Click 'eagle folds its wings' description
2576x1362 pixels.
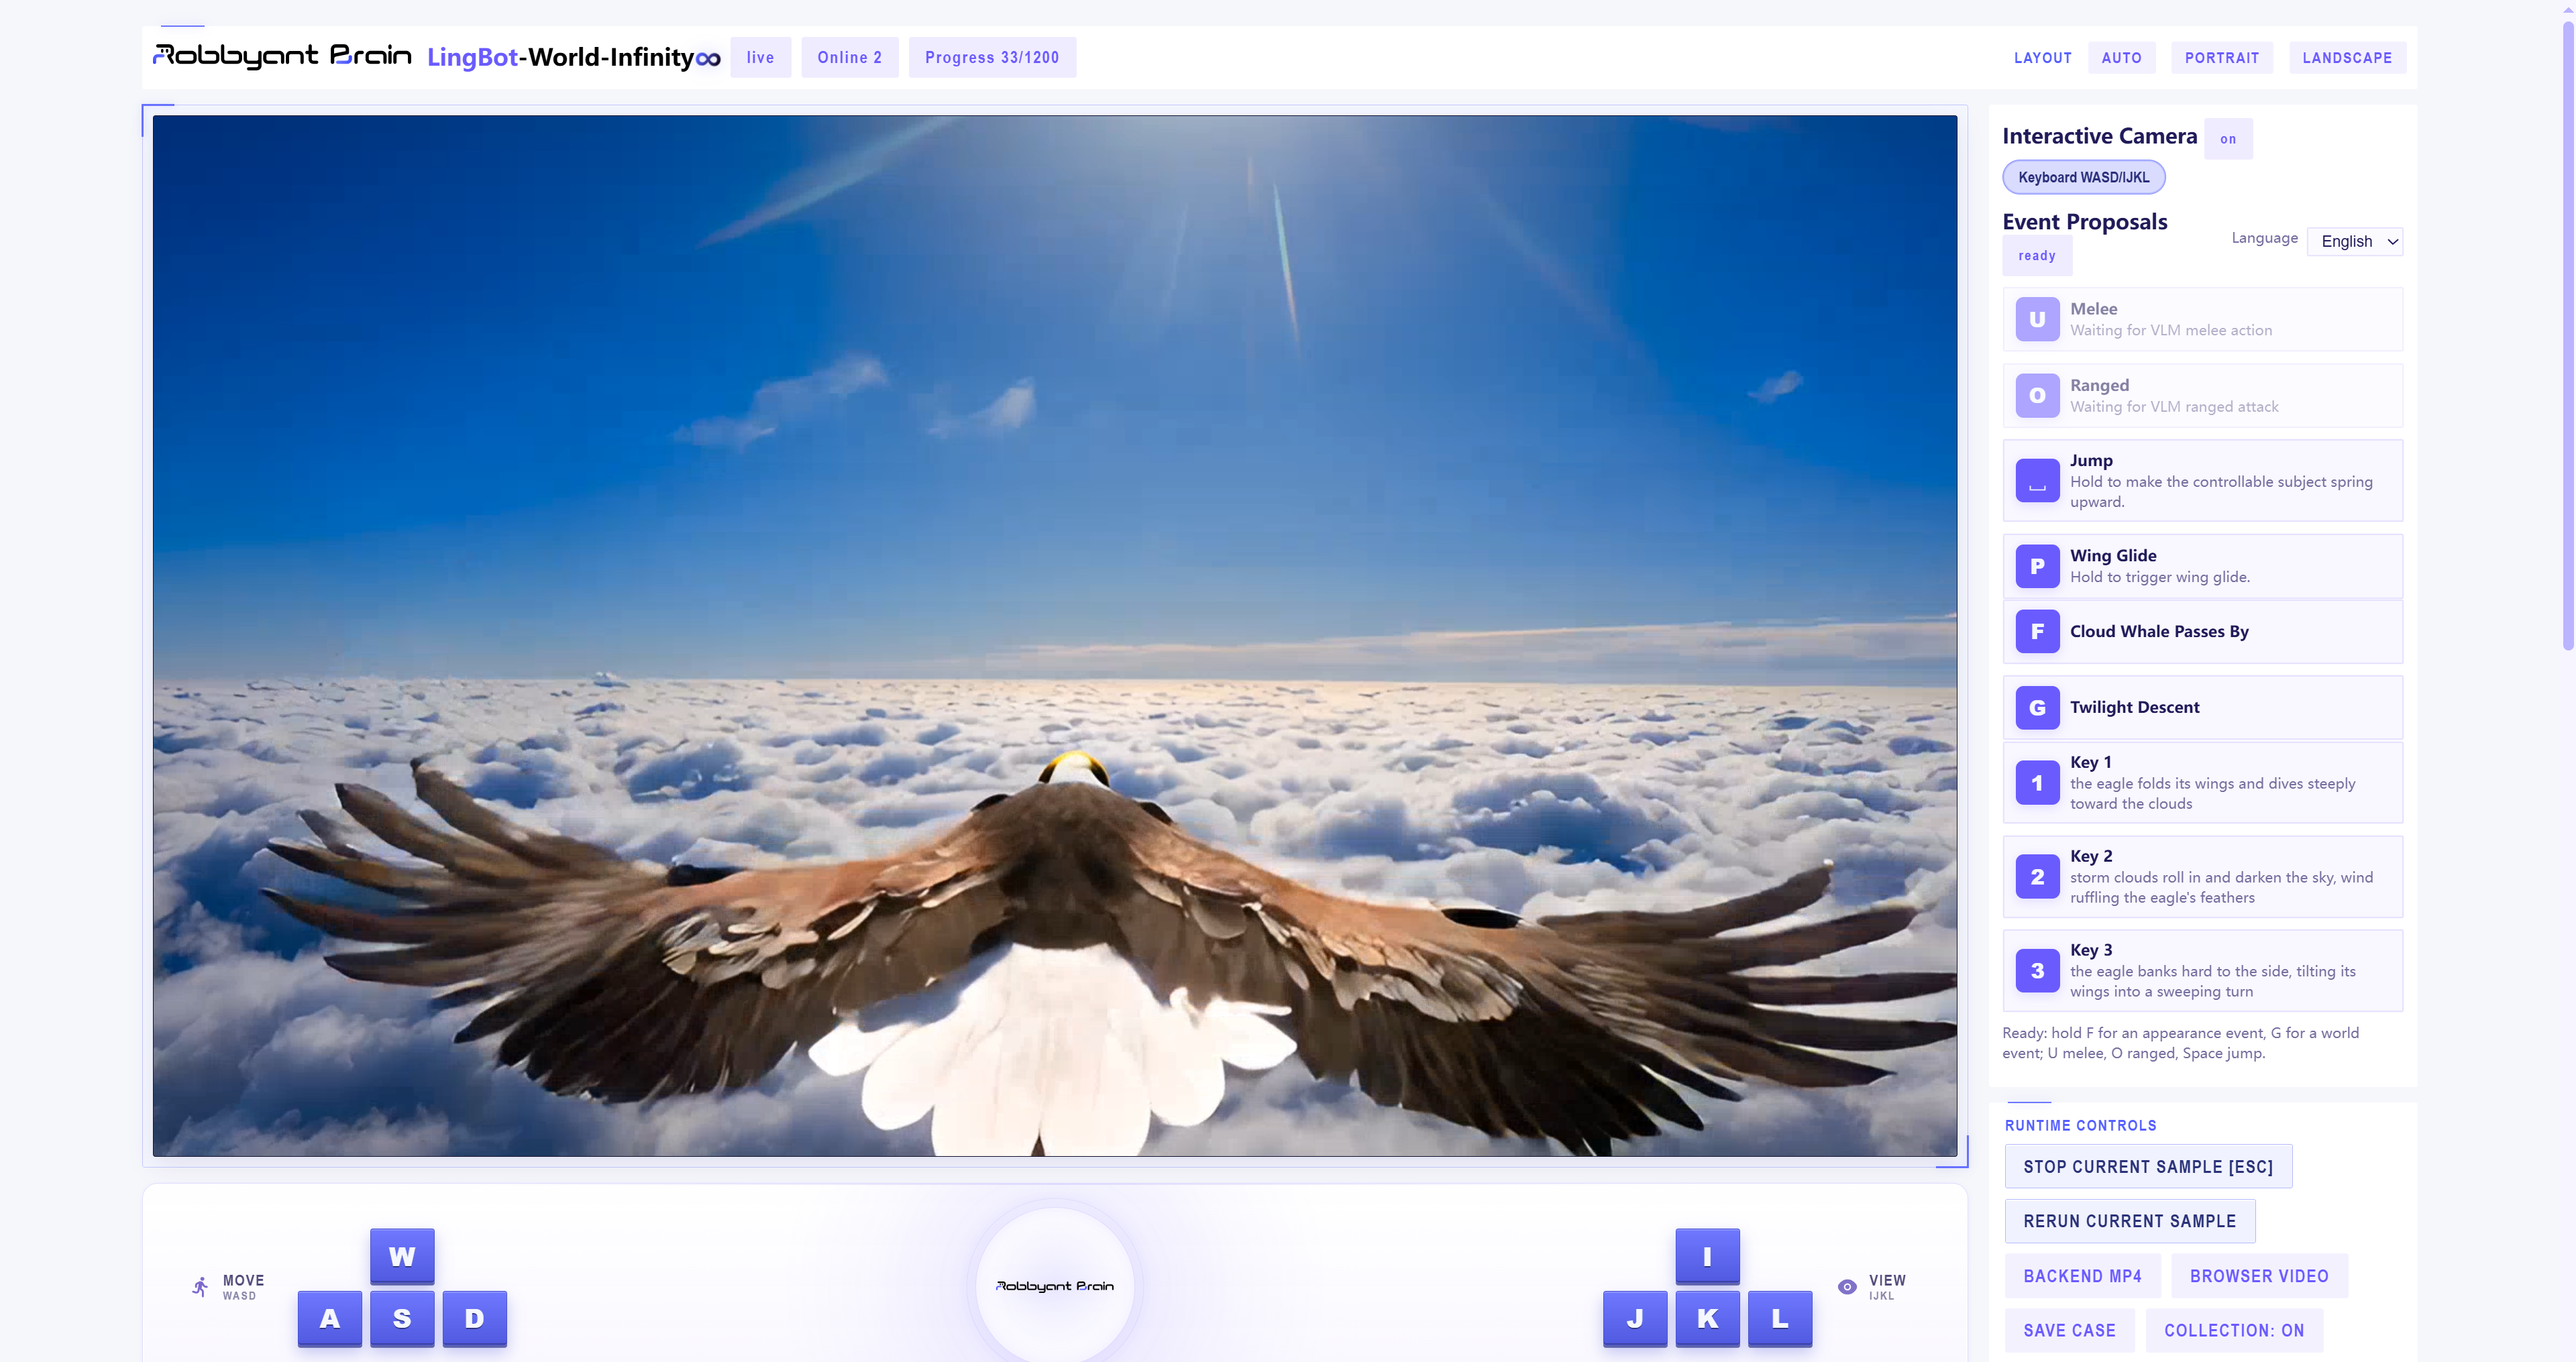[x=2212, y=793]
